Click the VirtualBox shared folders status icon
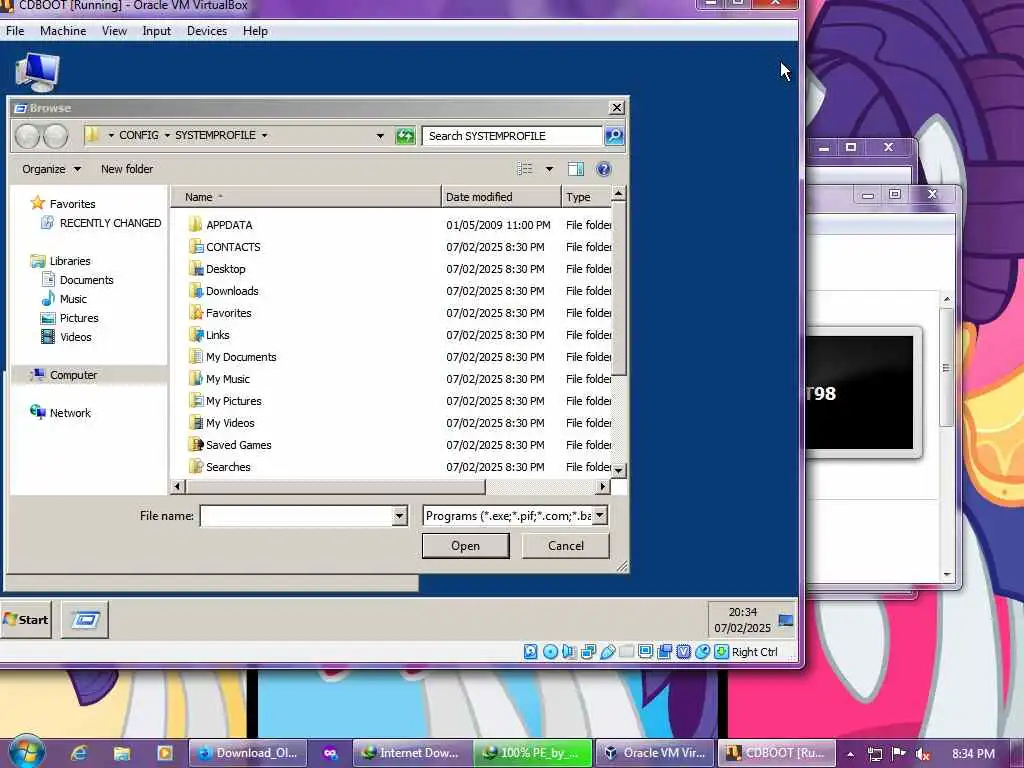The image size is (1024, 768). click(x=626, y=652)
